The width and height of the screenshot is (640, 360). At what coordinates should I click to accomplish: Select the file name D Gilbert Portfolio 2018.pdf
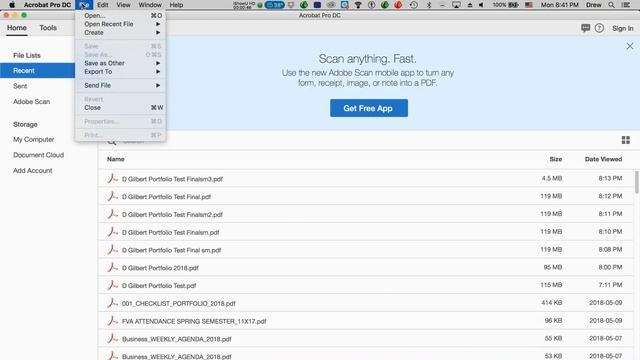160,268
